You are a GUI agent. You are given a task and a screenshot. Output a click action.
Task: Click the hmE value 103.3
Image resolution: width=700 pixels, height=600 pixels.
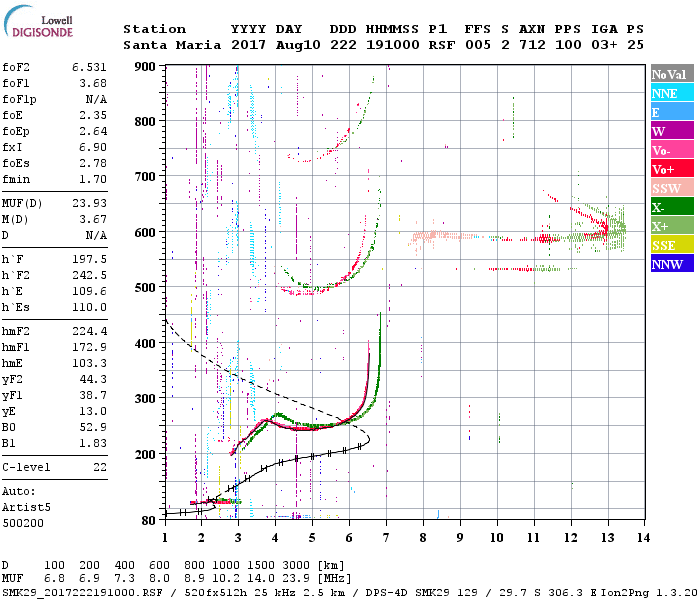click(x=89, y=363)
